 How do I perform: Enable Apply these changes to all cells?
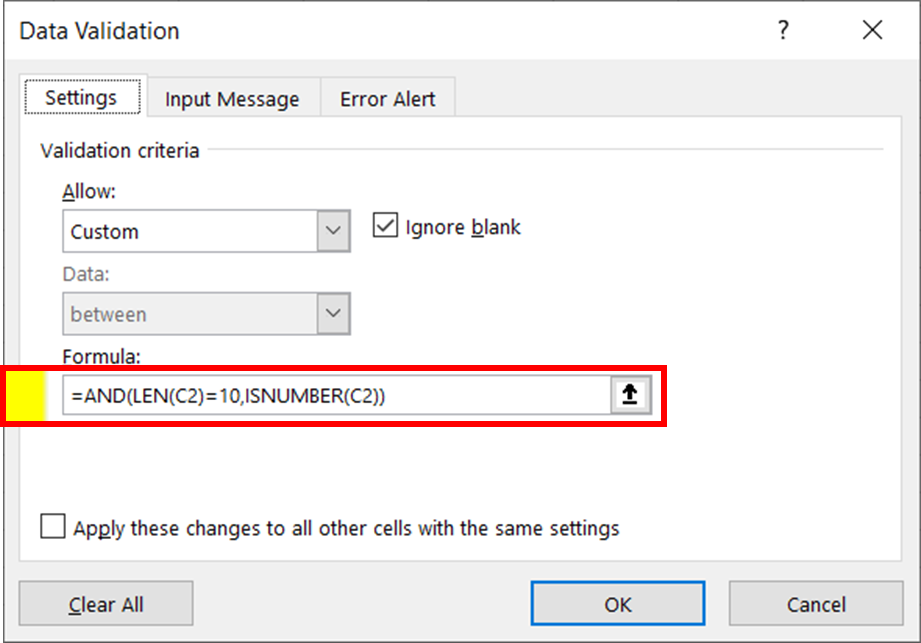53,527
